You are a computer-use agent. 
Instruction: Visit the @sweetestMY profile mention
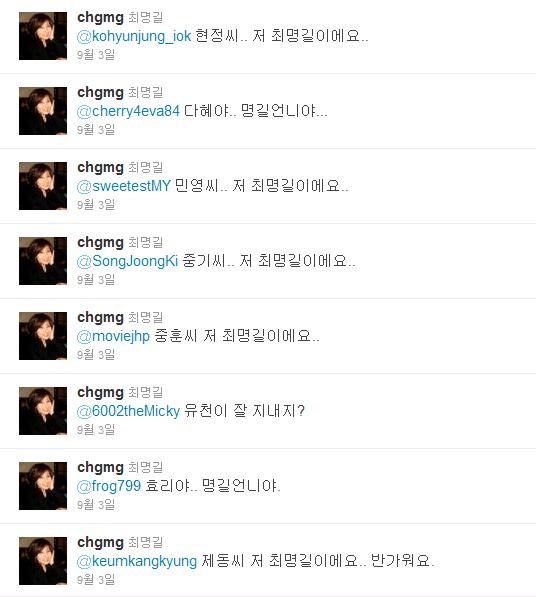(124, 186)
